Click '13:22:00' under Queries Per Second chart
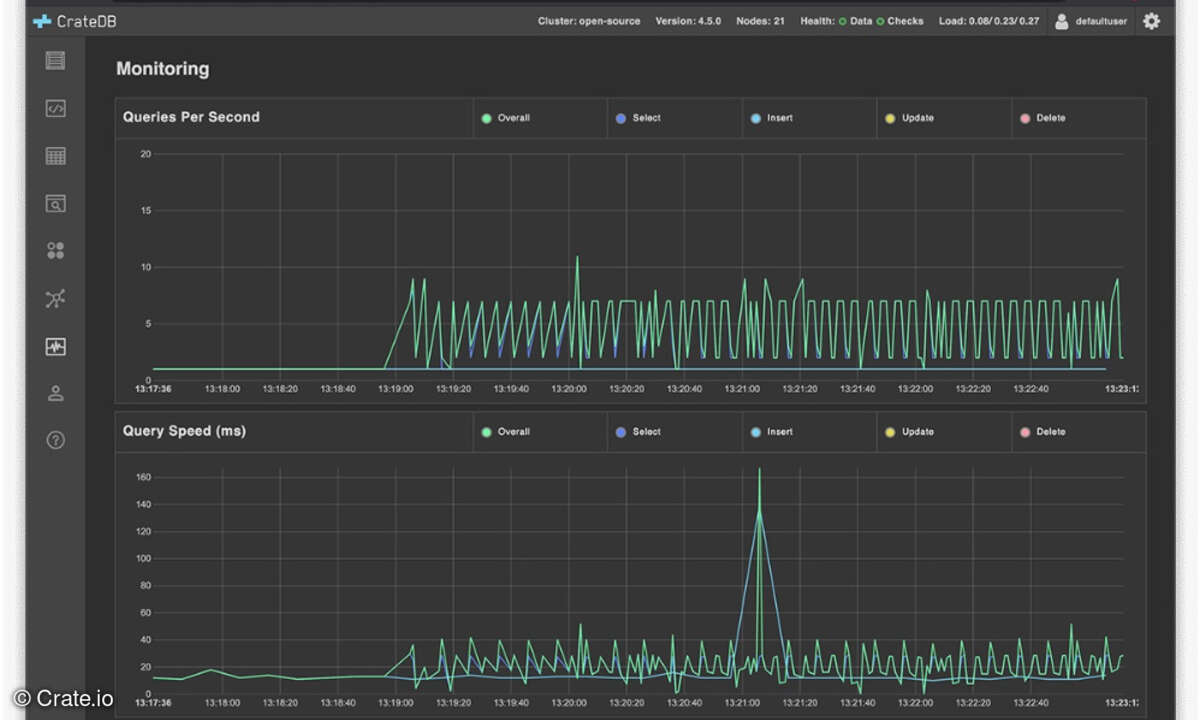This screenshot has width=1200, height=720. coord(915,389)
